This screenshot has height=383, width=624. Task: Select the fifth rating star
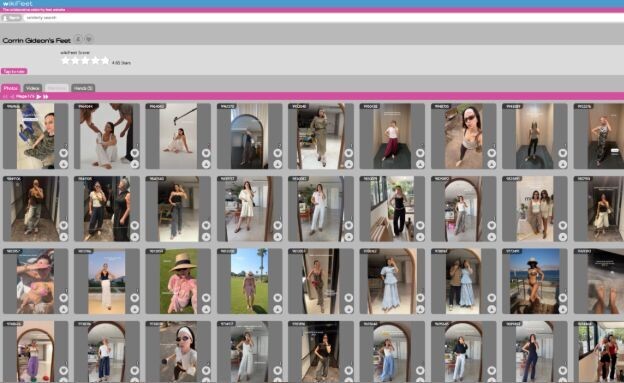(x=105, y=61)
